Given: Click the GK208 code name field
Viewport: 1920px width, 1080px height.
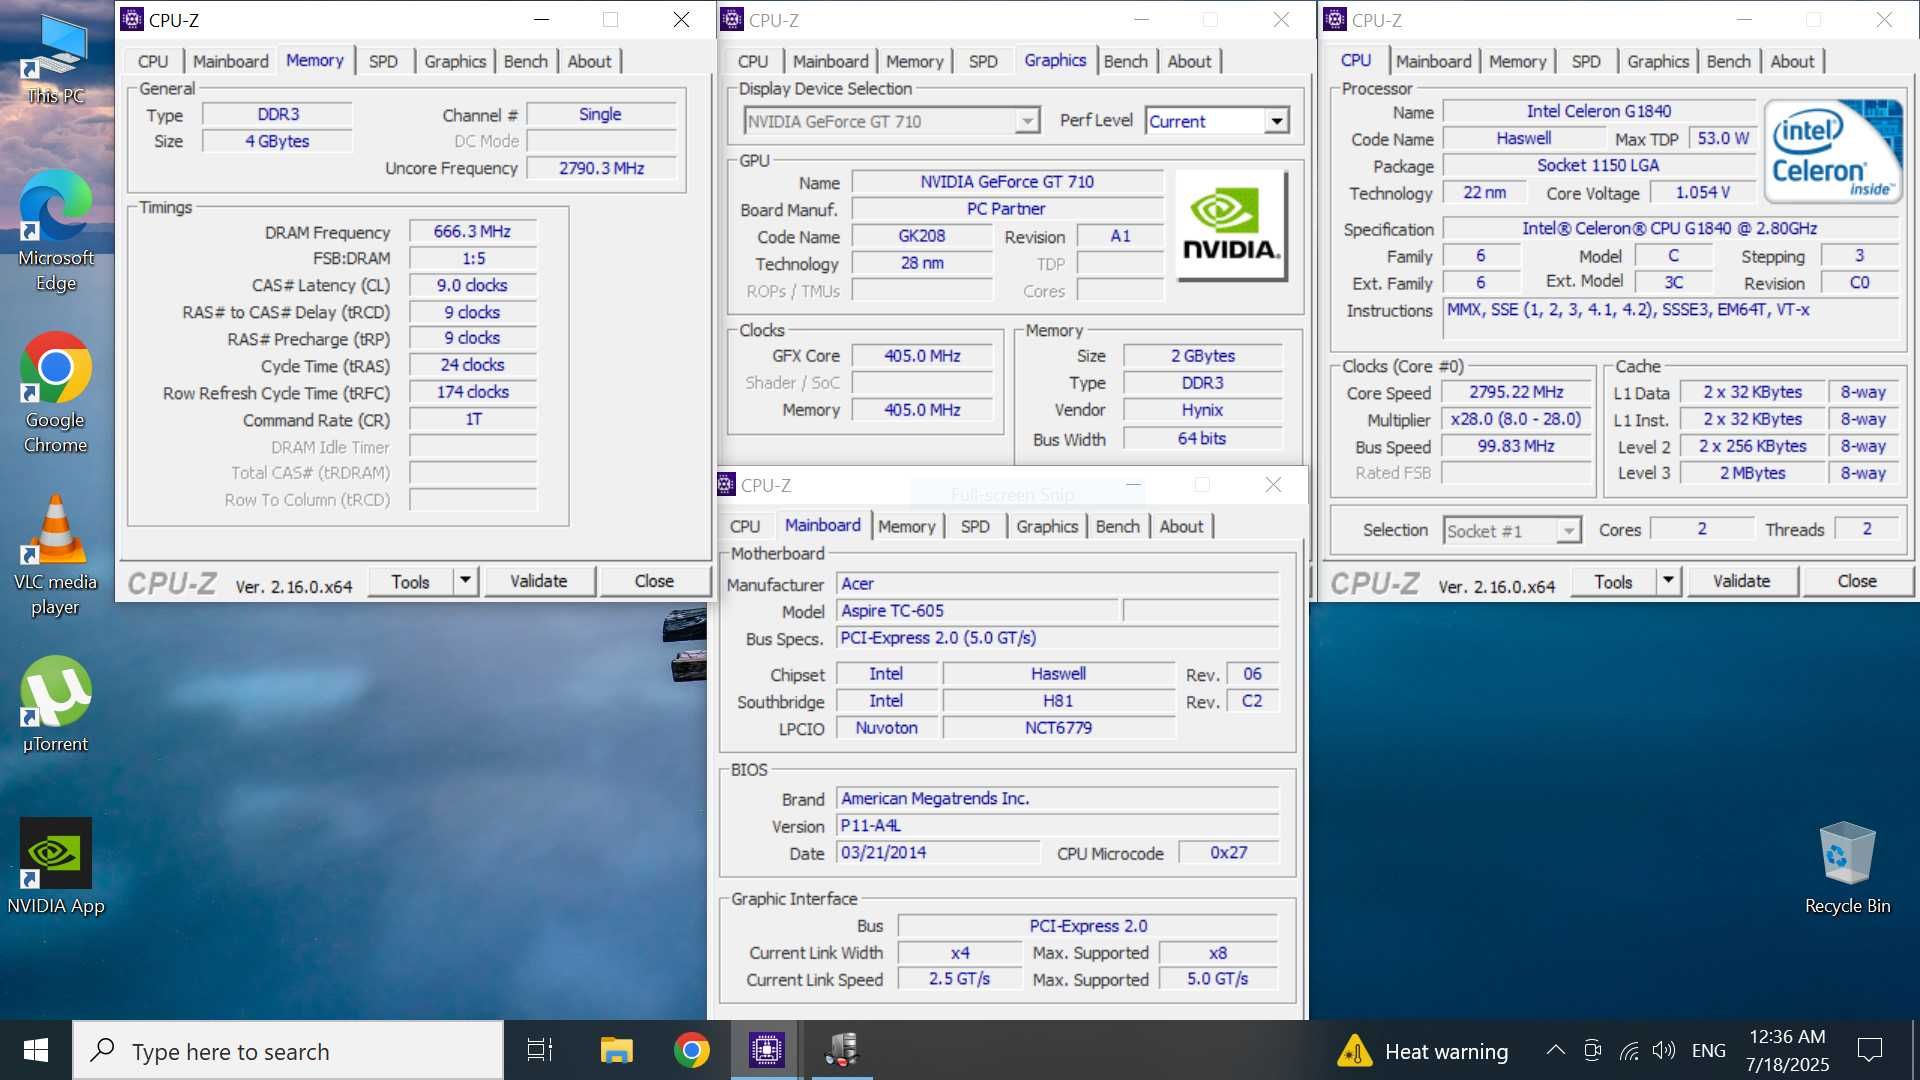Looking at the screenshot, I should [x=921, y=236].
